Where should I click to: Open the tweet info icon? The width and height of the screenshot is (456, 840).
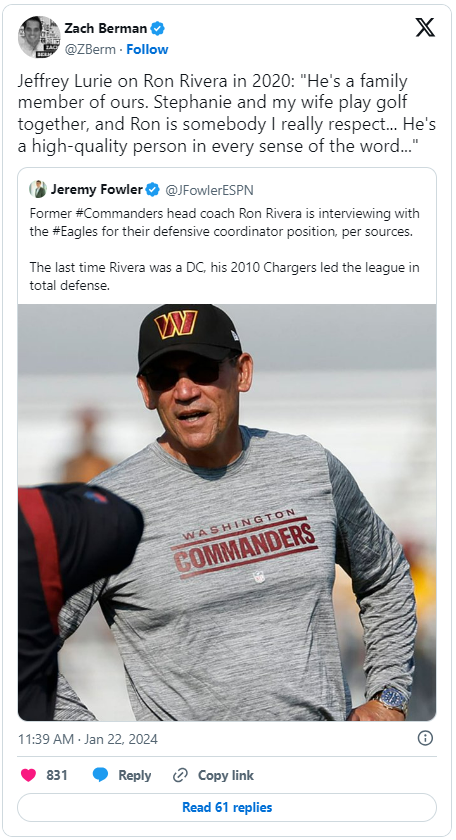(425, 738)
